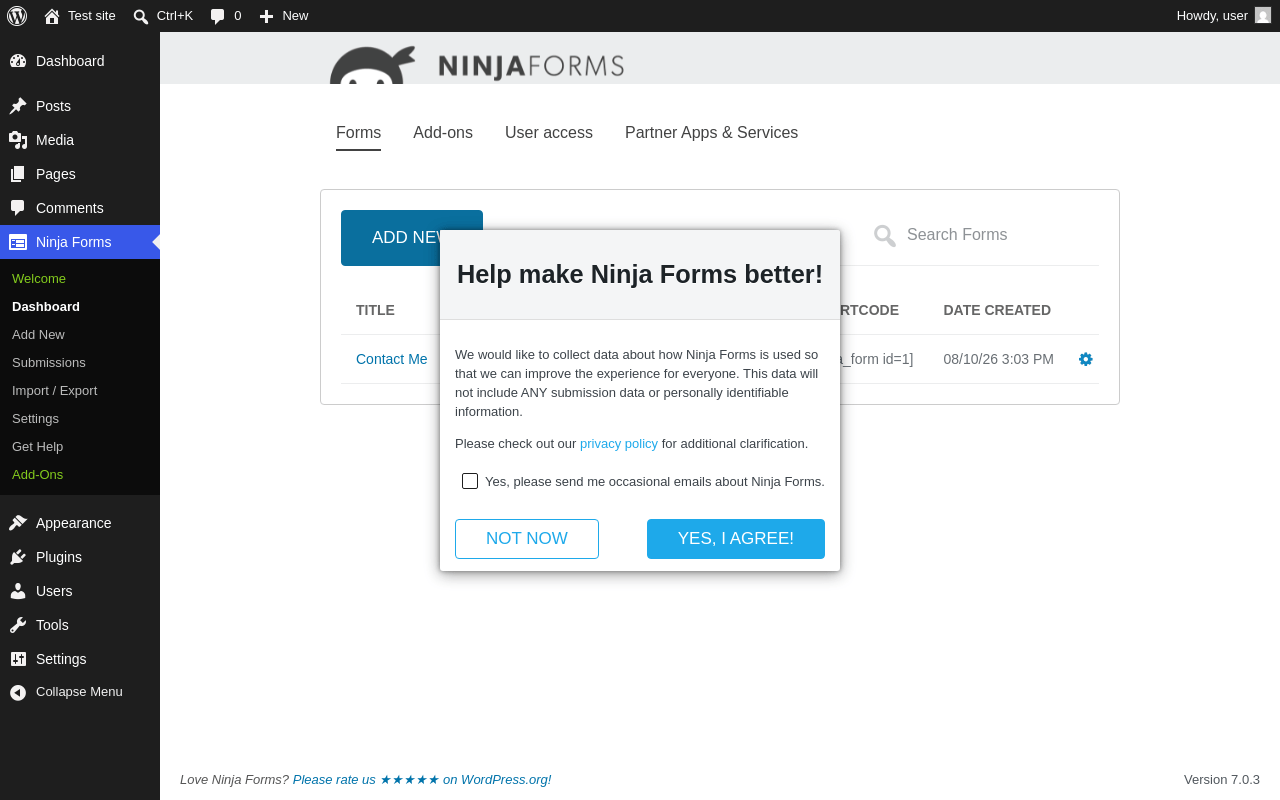Open Tools in the sidebar
The width and height of the screenshot is (1280, 800).
pos(80,625)
